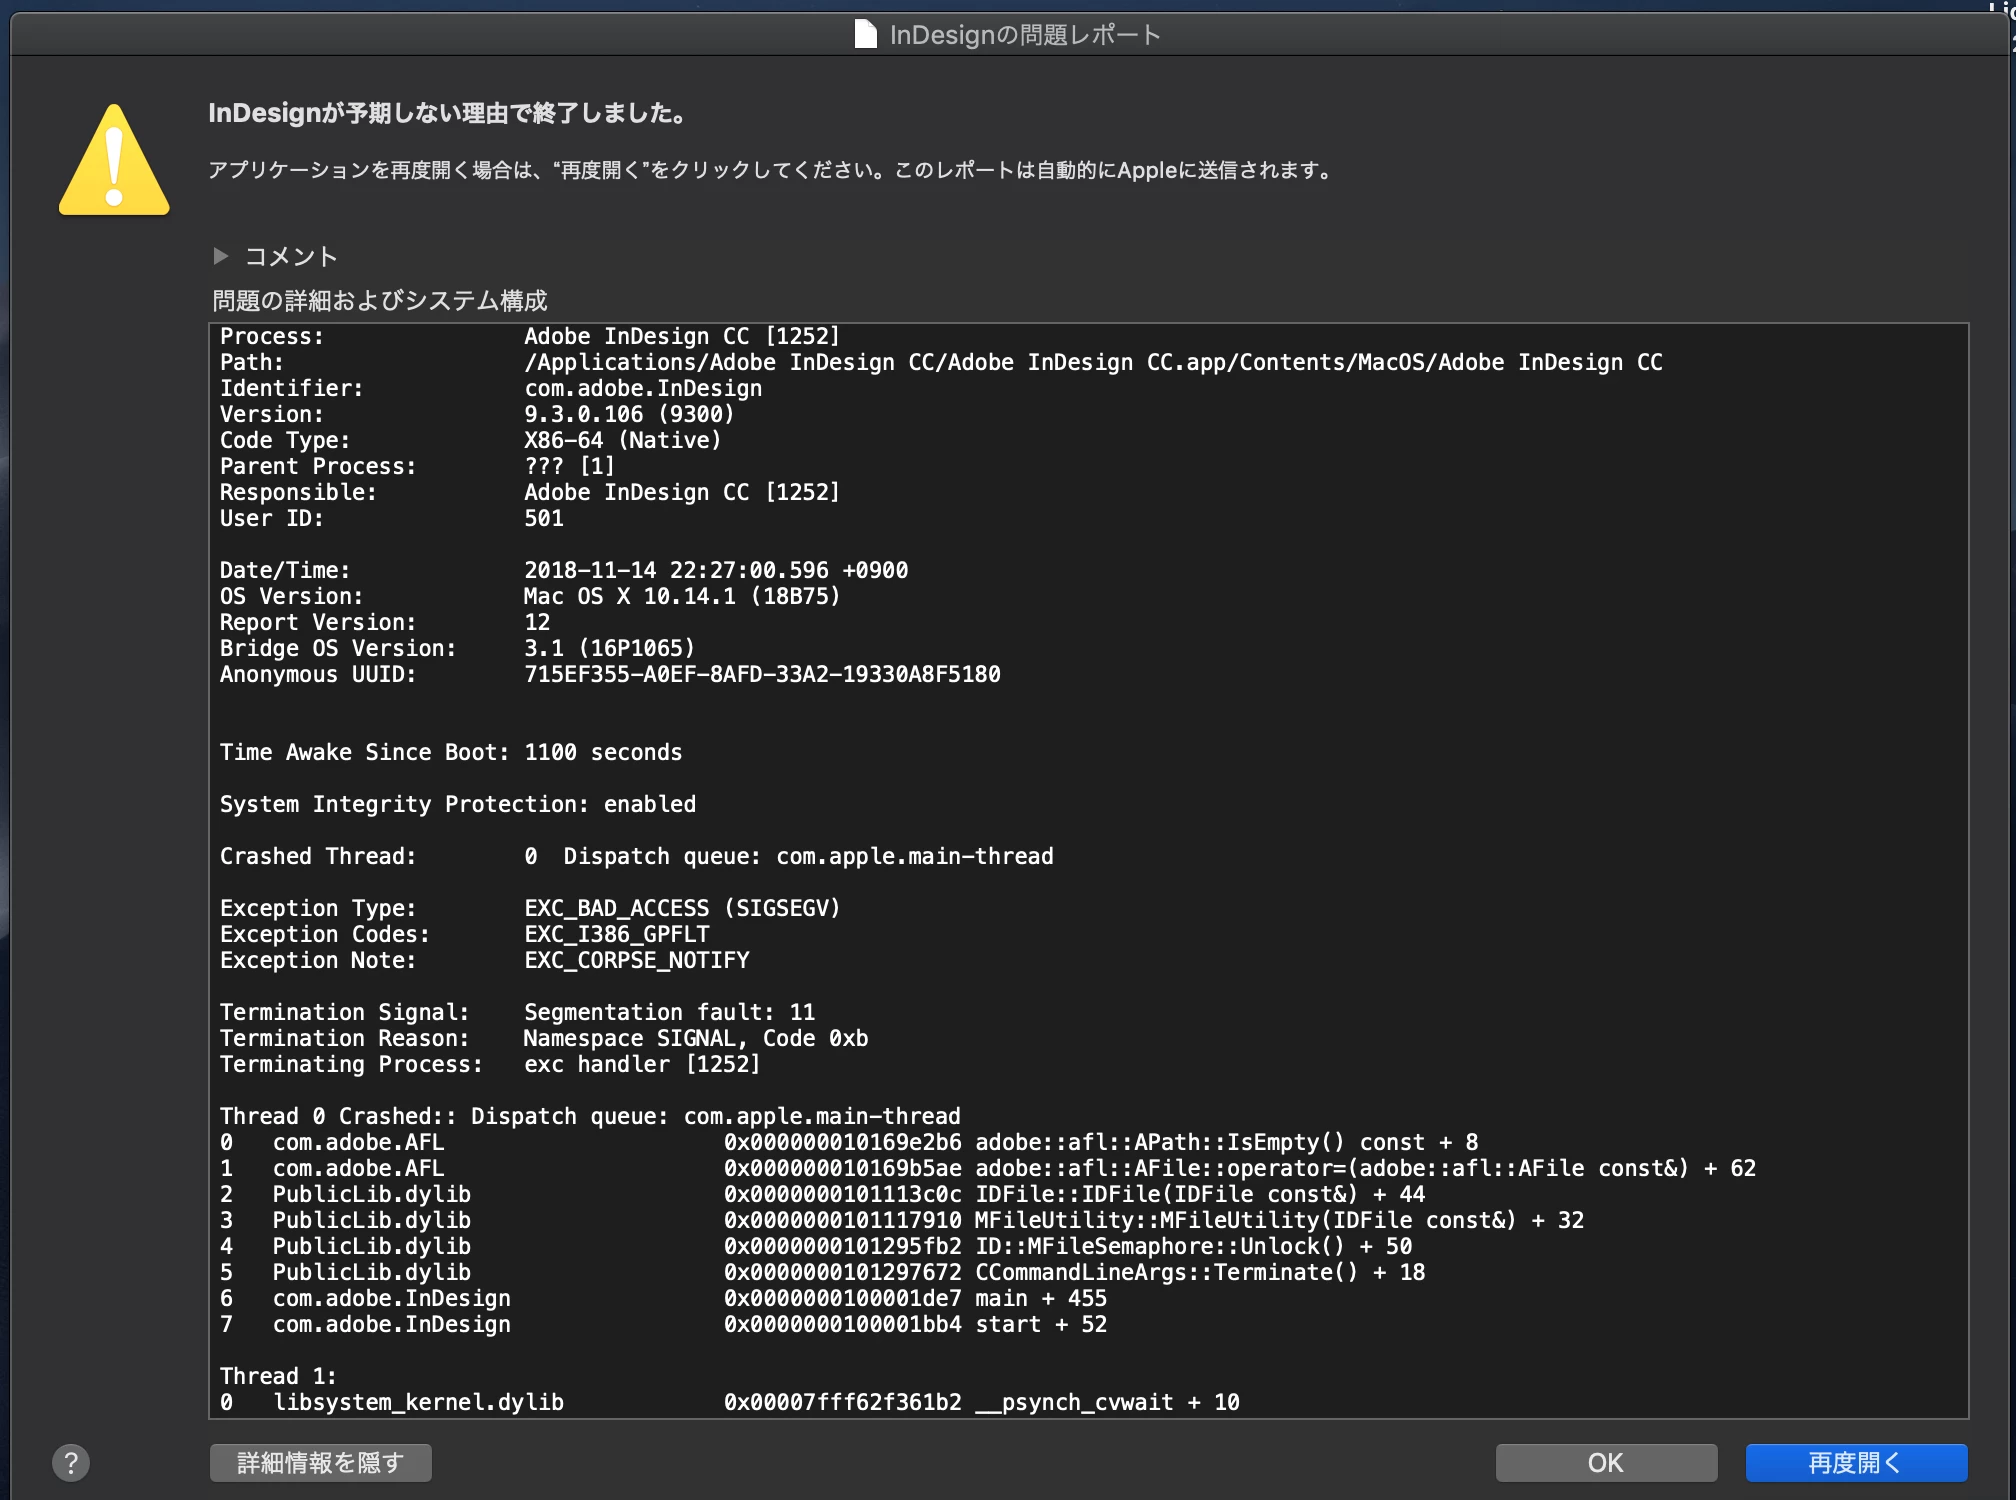Click the Version 9.3.0.106 line

[x=628, y=415]
